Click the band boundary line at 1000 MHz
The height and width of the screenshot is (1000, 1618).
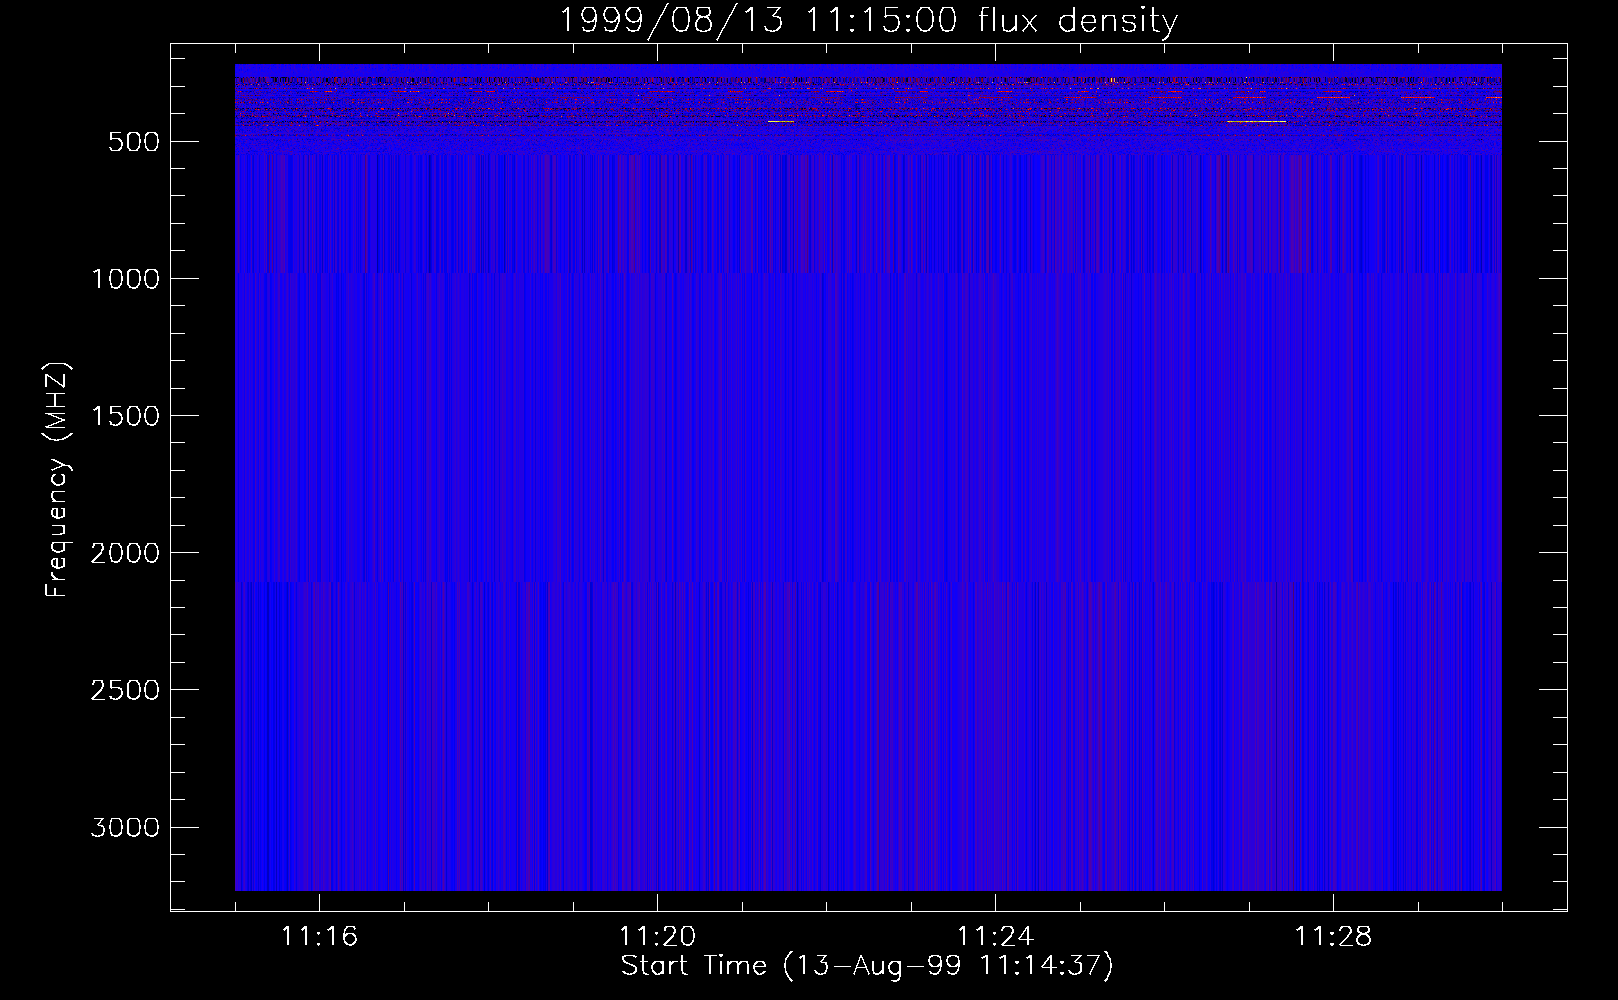coord(868,273)
